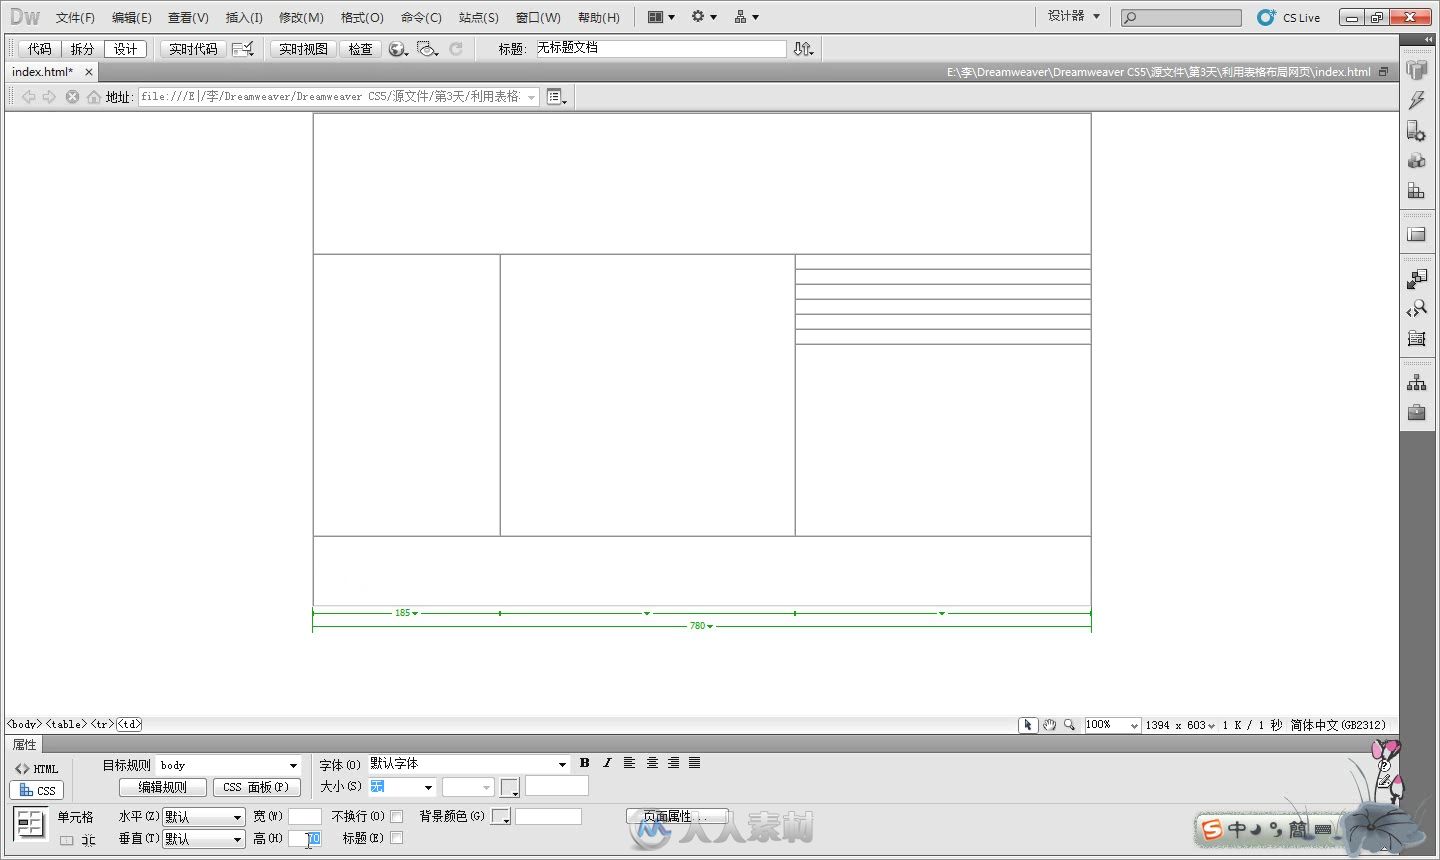The height and width of the screenshot is (860, 1440).
Task: Click the browser Forward arrow in address bar
Action: pyautogui.click(x=49, y=97)
